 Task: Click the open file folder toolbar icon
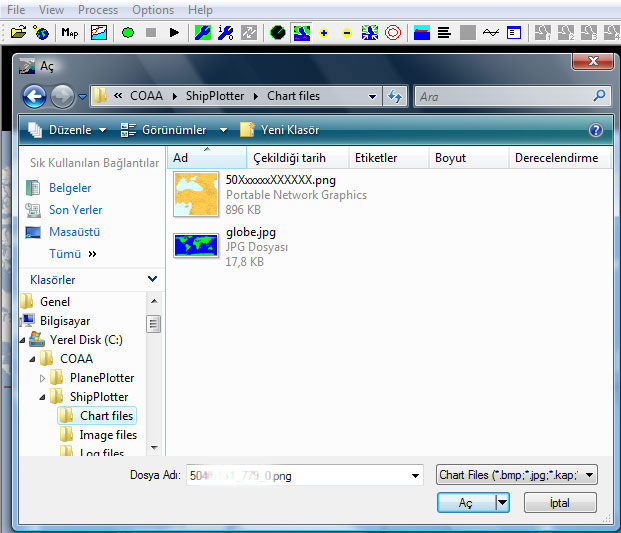[18, 32]
